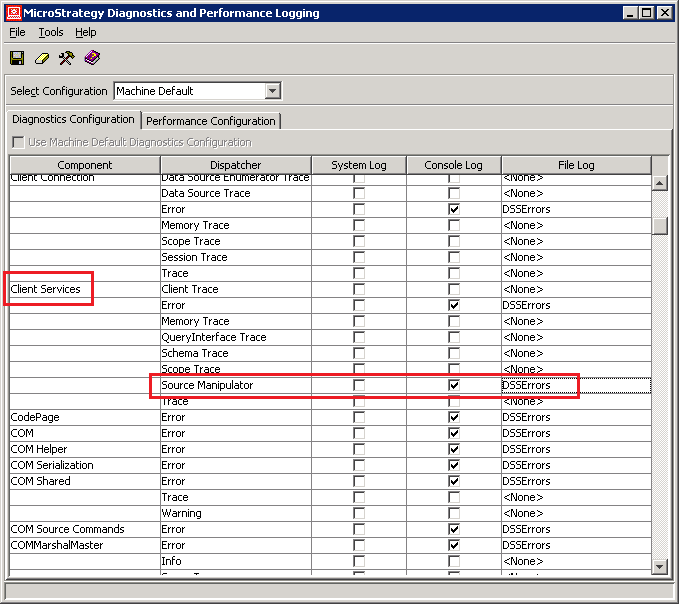Click the Save floppy disk icon
Image resolution: width=679 pixels, height=604 pixels.
[17, 58]
